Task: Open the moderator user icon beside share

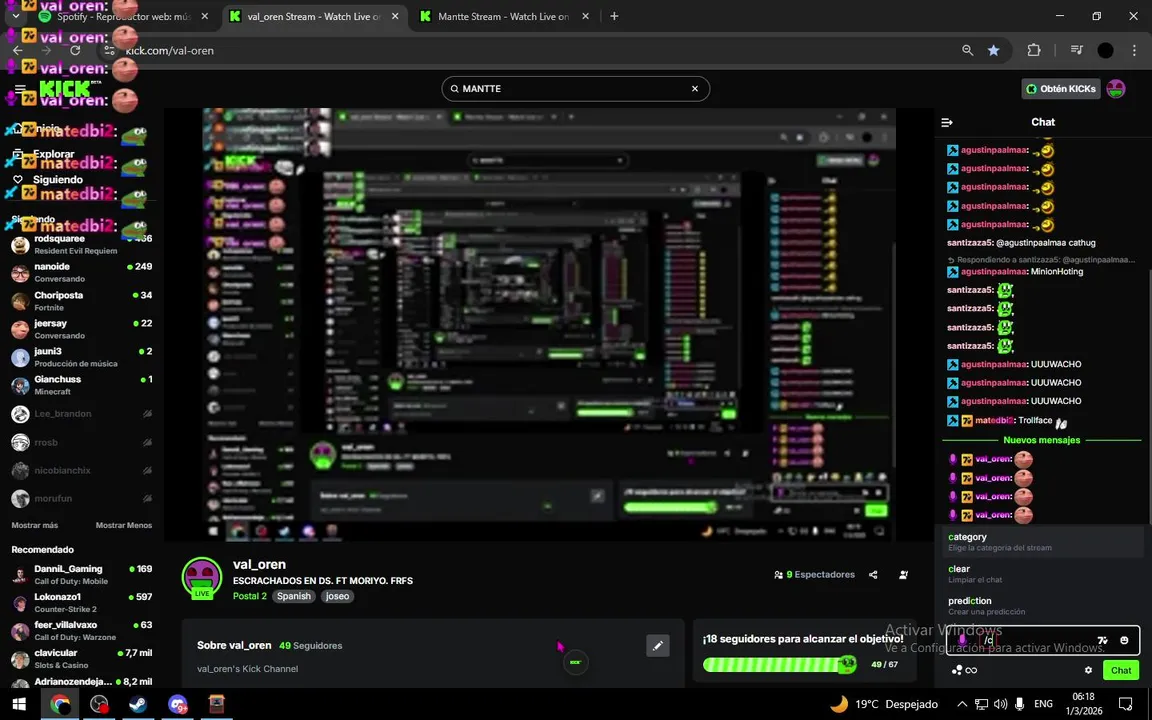Action: 904,575
